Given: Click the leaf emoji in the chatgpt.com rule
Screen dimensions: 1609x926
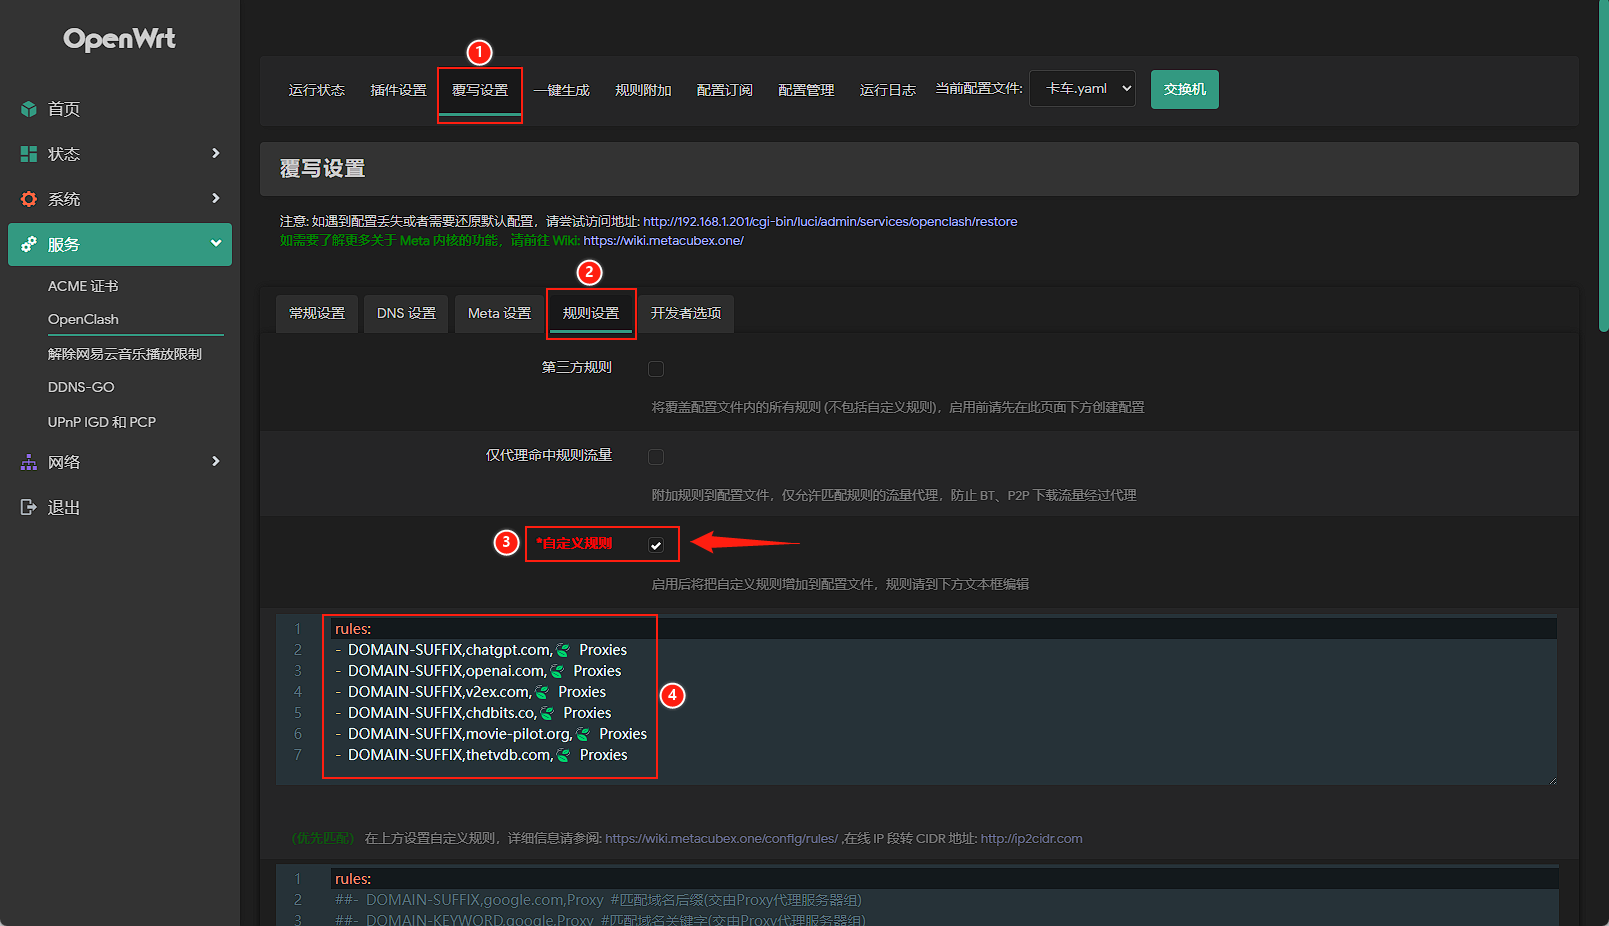Looking at the screenshot, I should [563, 650].
